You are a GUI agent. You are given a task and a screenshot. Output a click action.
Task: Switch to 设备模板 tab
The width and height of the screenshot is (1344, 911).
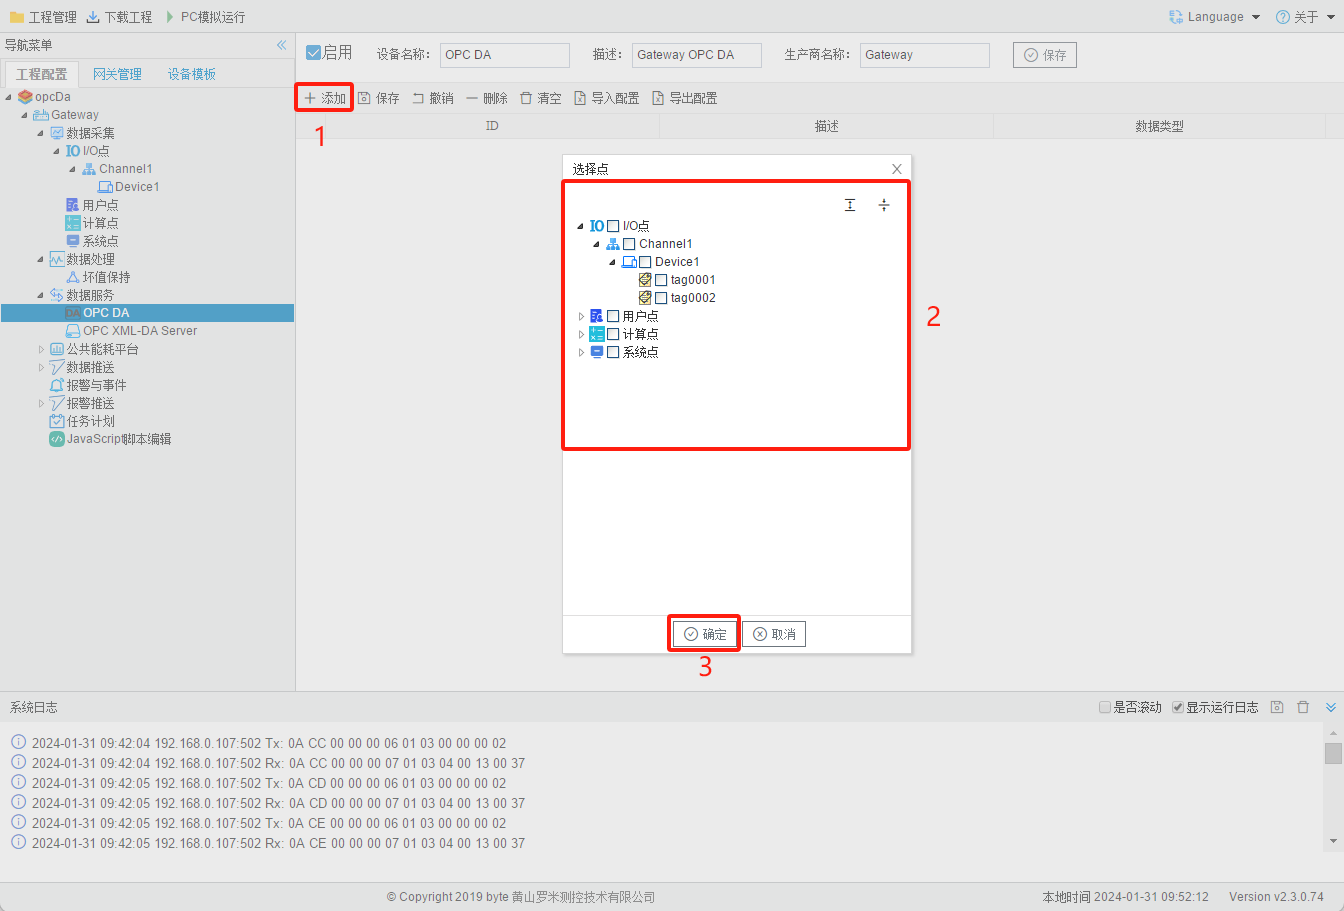click(191, 74)
